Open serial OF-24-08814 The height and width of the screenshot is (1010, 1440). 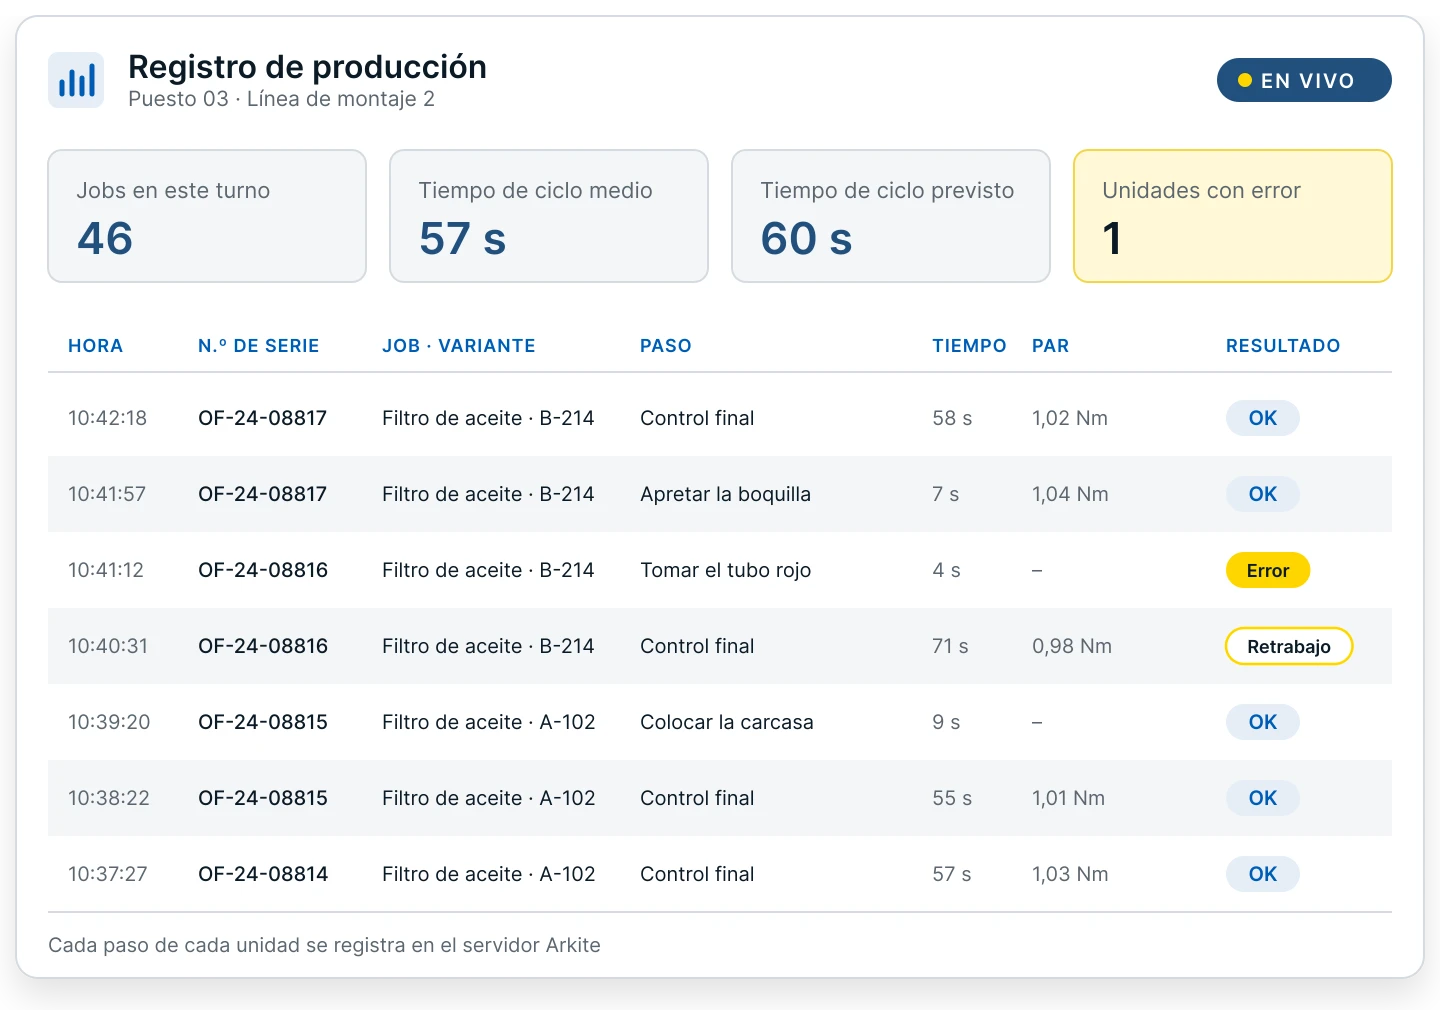tap(263, 874)
